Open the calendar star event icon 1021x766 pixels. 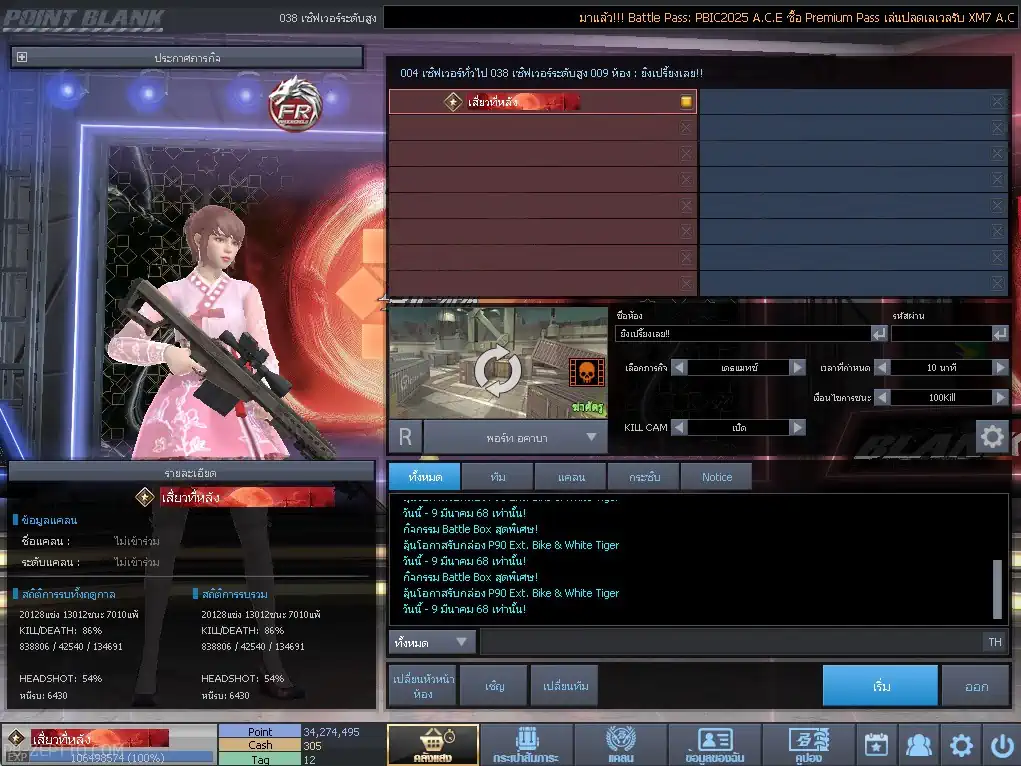tap(876, 745)
